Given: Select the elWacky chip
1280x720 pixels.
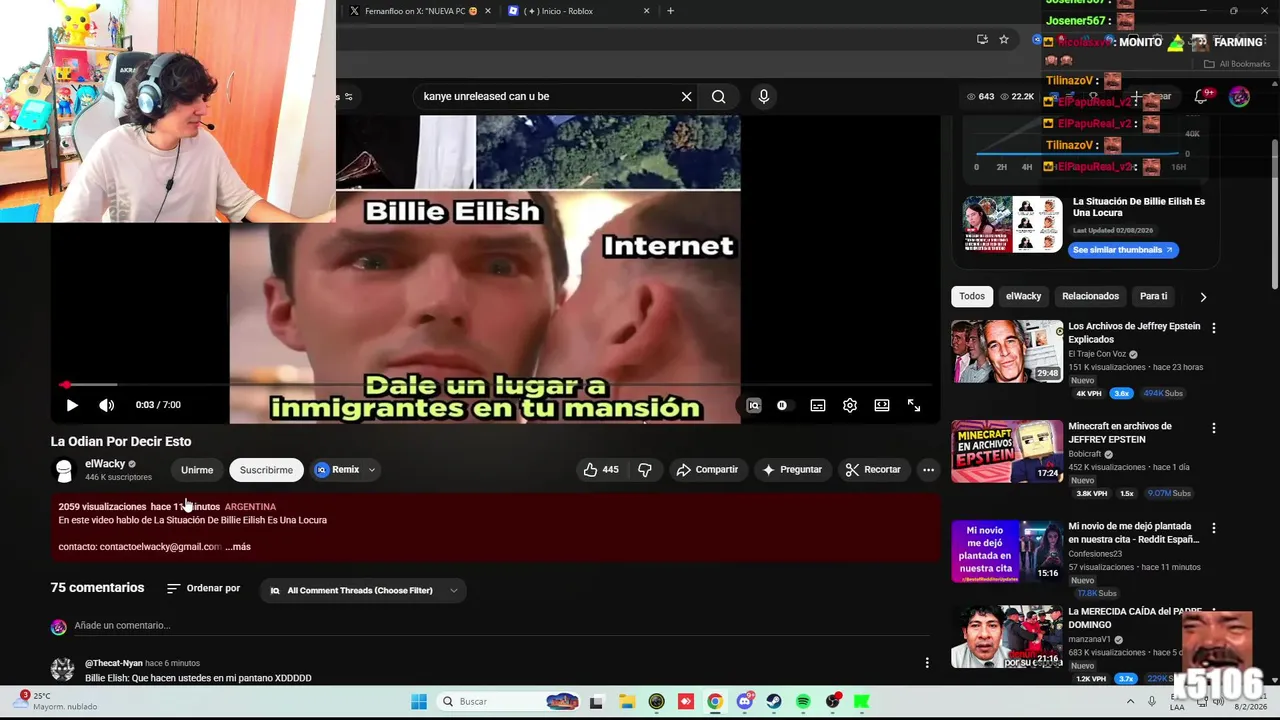Looking at the screenshot, I should coord(1023,296).
